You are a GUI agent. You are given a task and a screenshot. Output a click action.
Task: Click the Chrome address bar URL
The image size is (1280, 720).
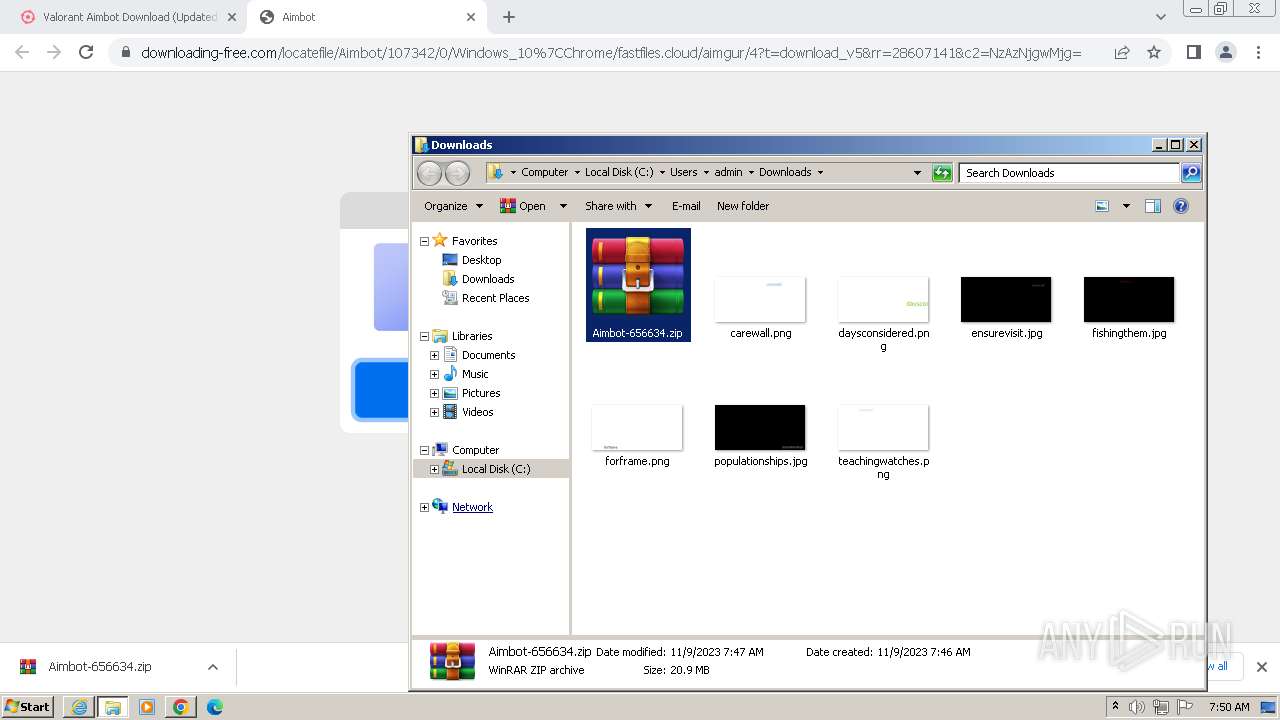click(611, 53)
